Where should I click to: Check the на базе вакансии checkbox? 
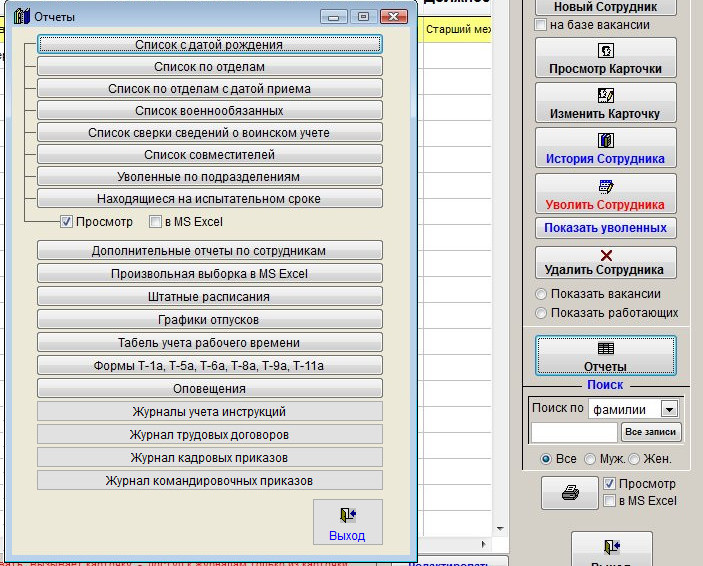pos(541,25)
